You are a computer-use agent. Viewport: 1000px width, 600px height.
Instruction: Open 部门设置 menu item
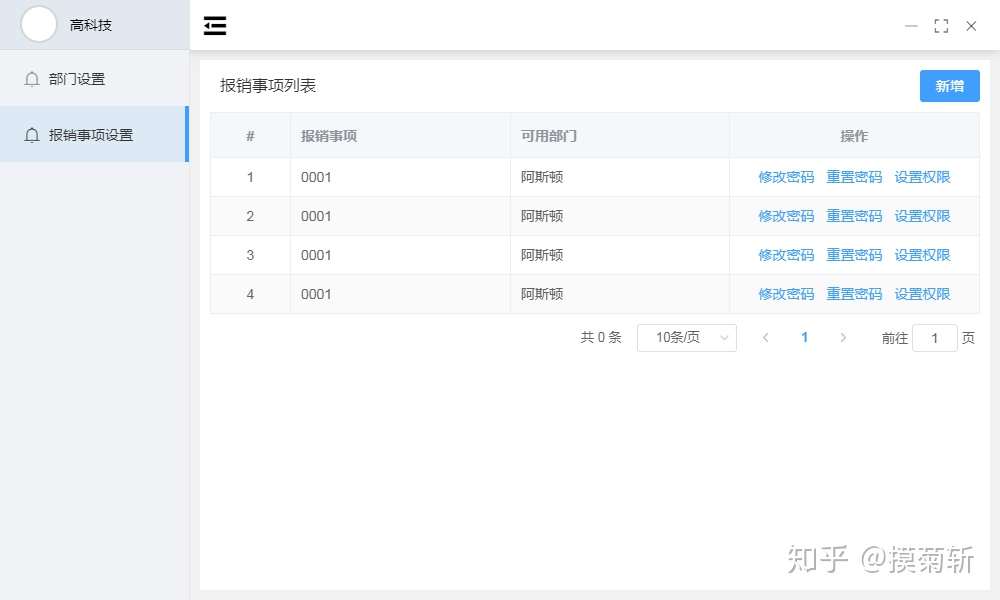coord(94,78)
